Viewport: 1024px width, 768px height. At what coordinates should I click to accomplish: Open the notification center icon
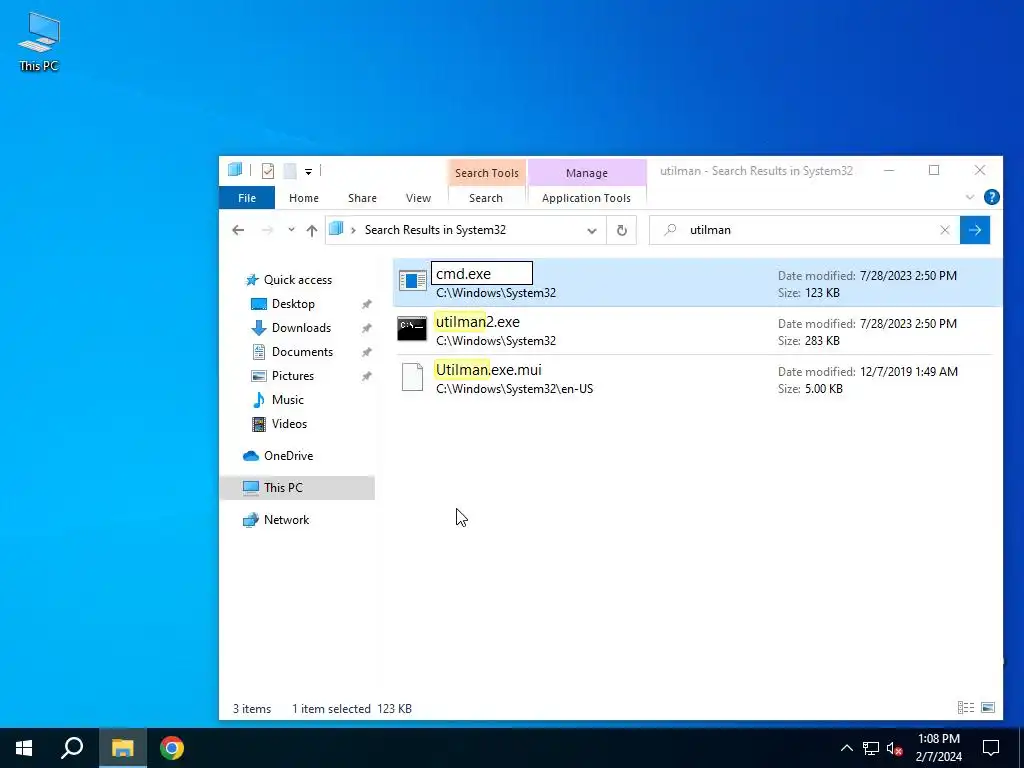click(x=991, y=748)
